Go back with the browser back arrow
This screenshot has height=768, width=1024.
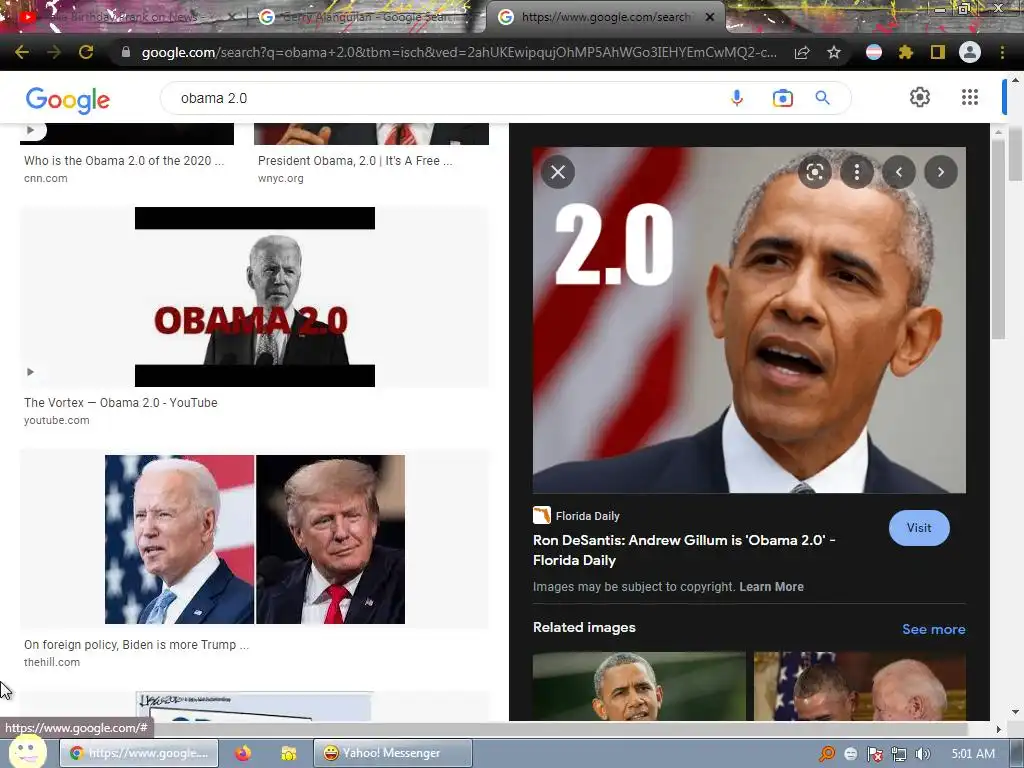(x=22, y=52)
